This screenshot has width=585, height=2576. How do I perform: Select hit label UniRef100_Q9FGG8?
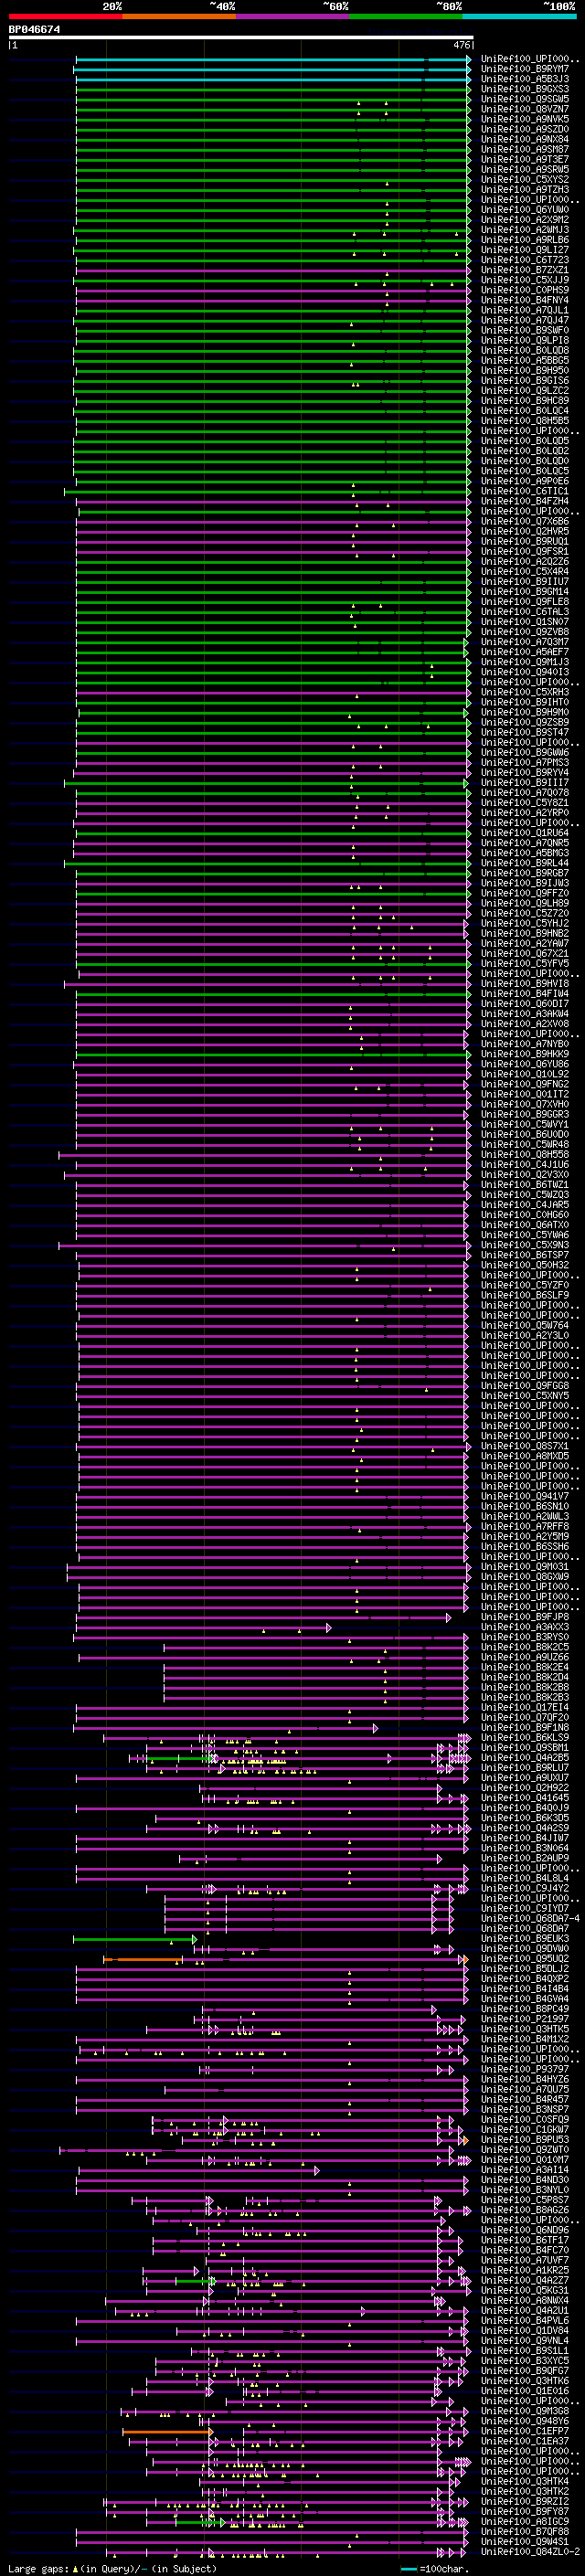click(525, 1386)
